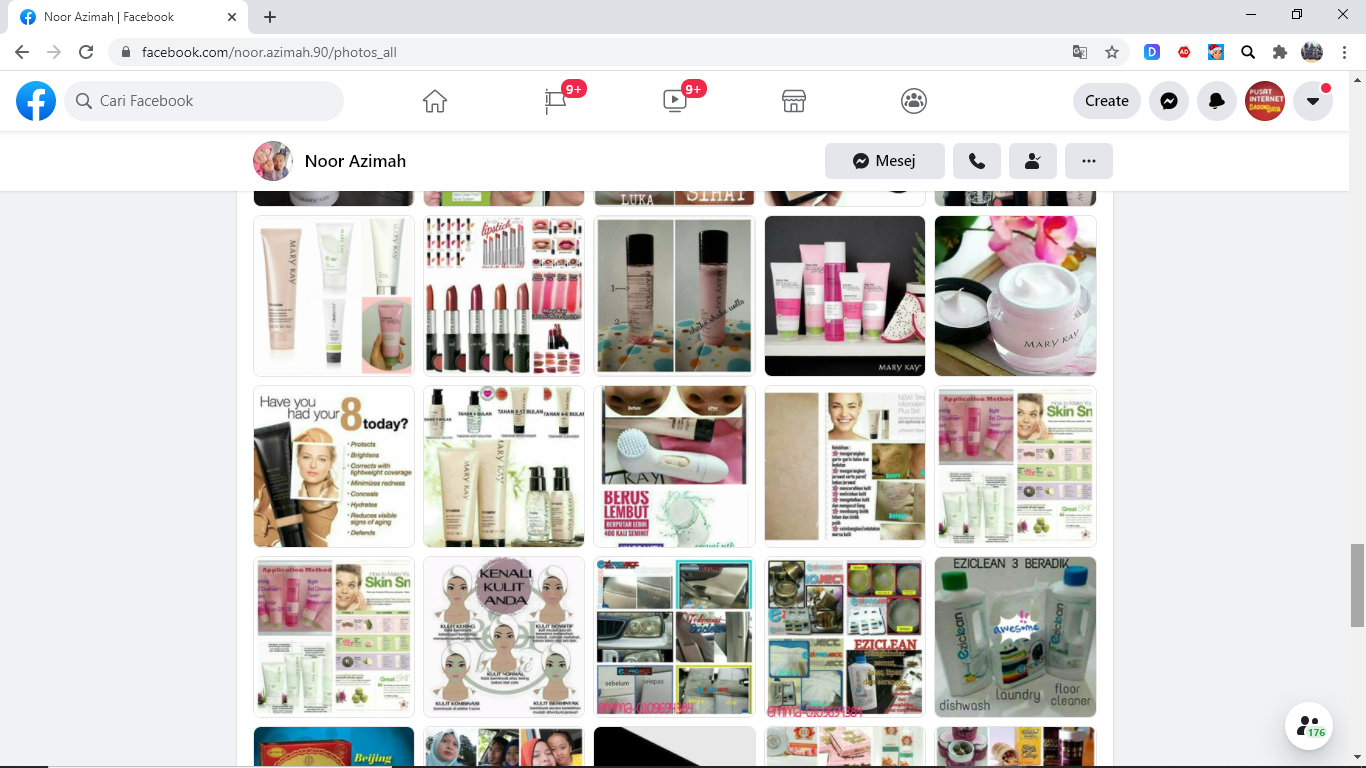Open Messenger from top bar
Viewport: 1366px width, 768px height.
point(1168,101)
